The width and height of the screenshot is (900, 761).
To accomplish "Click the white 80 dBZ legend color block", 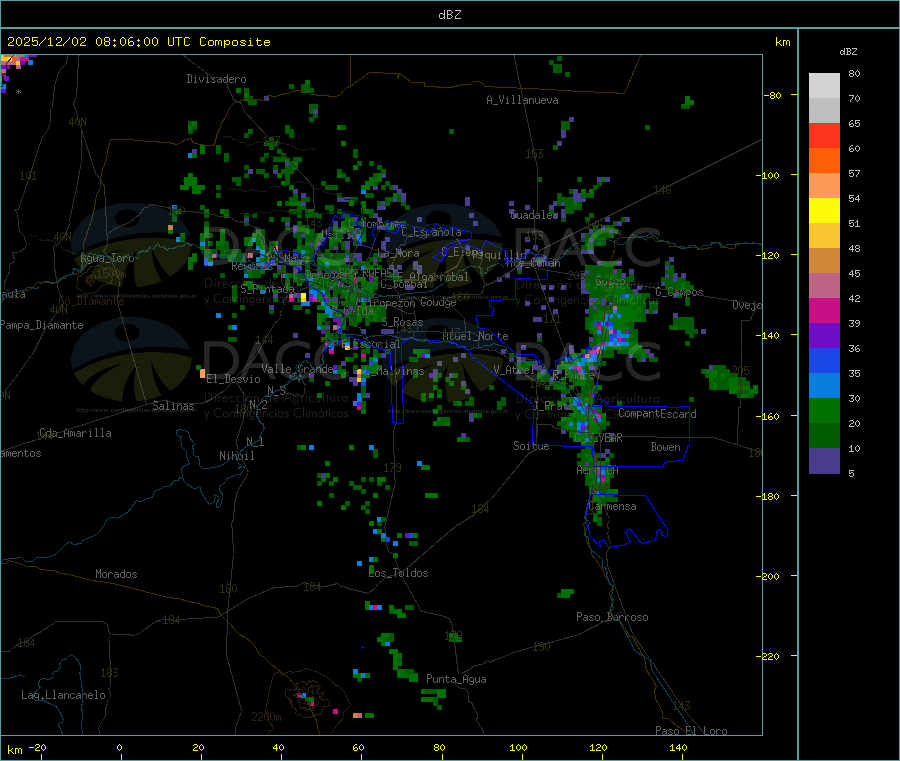I will point(824,86).
